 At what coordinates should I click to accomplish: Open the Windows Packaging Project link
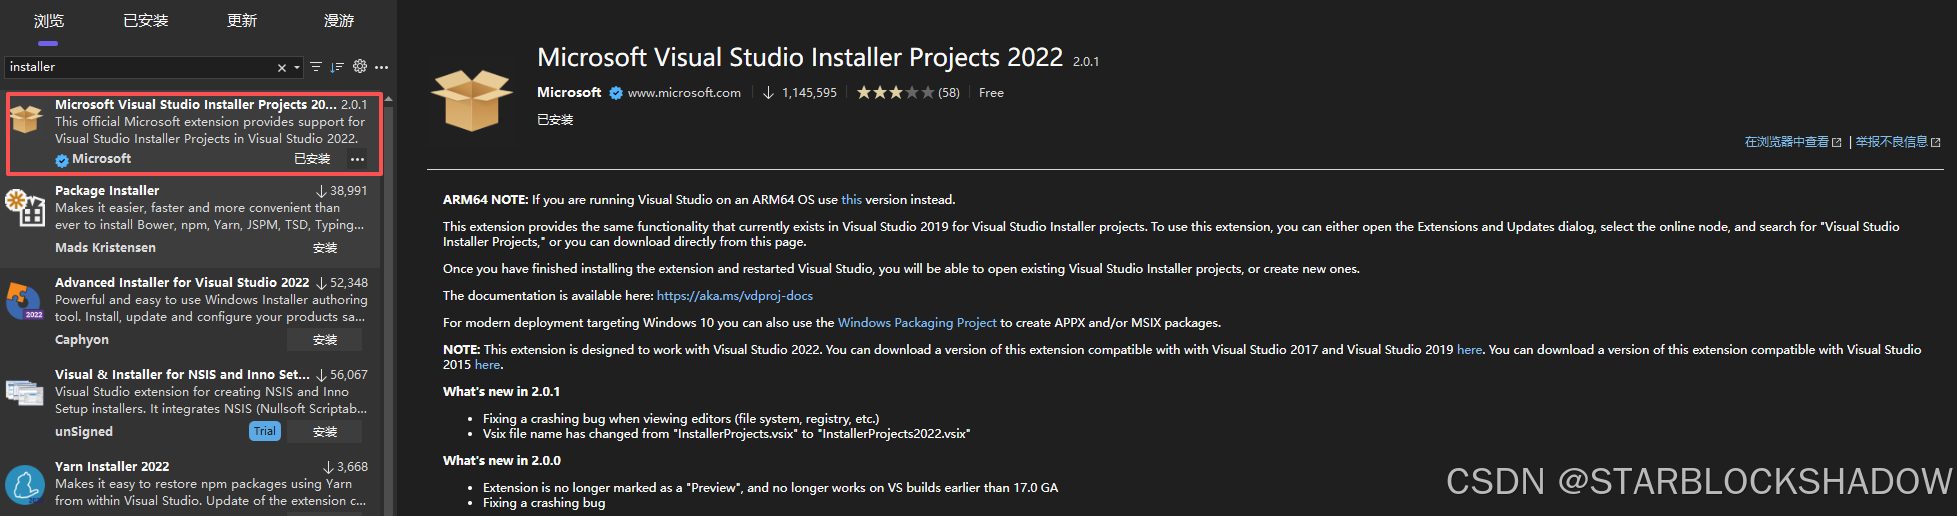pos(917,323)
